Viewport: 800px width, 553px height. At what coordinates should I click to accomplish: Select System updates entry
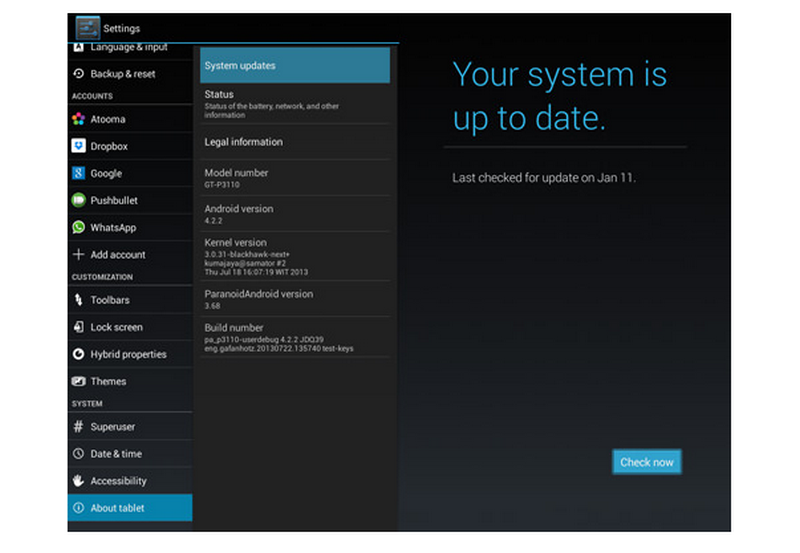295,65
